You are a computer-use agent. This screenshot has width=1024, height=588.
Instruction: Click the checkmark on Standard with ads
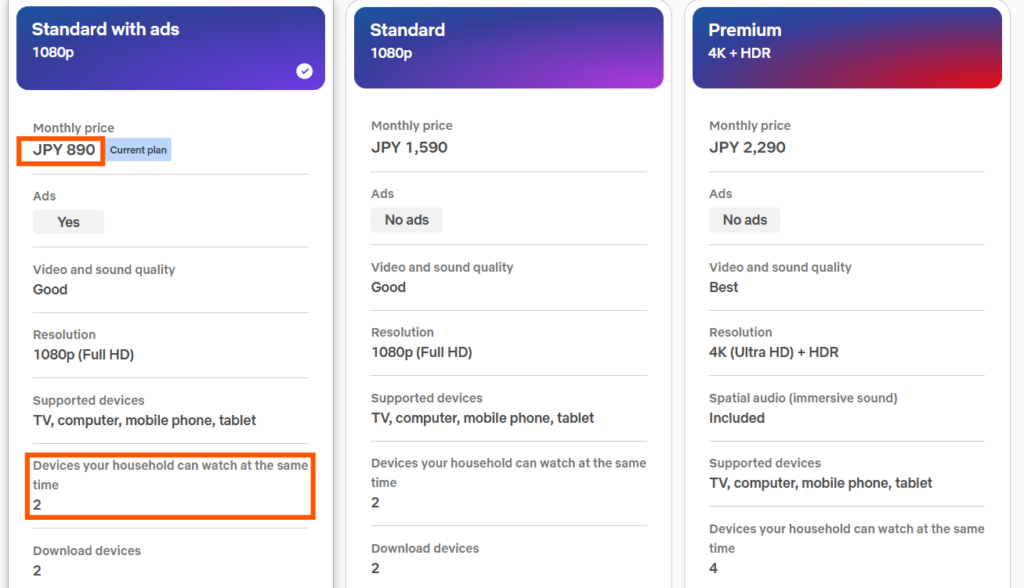tap(305, 71)
